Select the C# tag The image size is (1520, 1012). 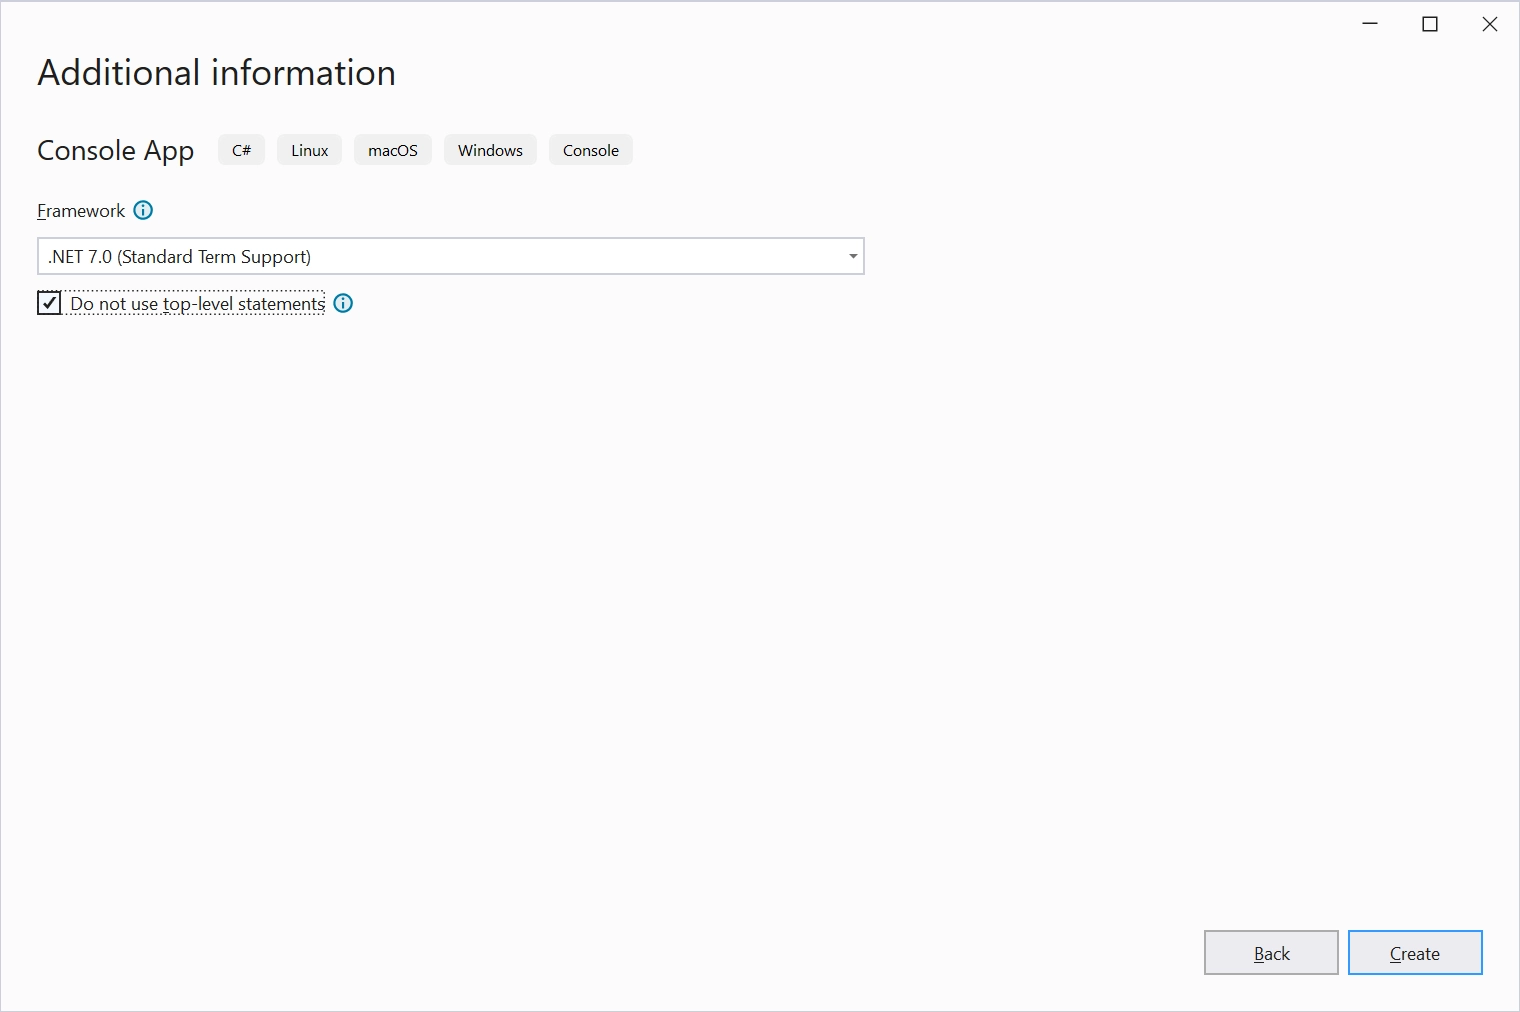pos(242,150)
